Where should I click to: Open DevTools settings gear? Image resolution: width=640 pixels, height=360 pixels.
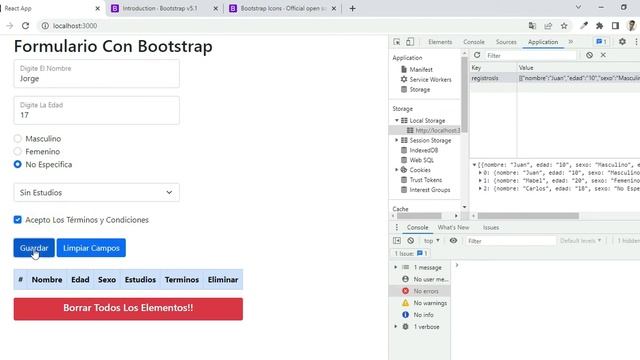coord(622,42)
